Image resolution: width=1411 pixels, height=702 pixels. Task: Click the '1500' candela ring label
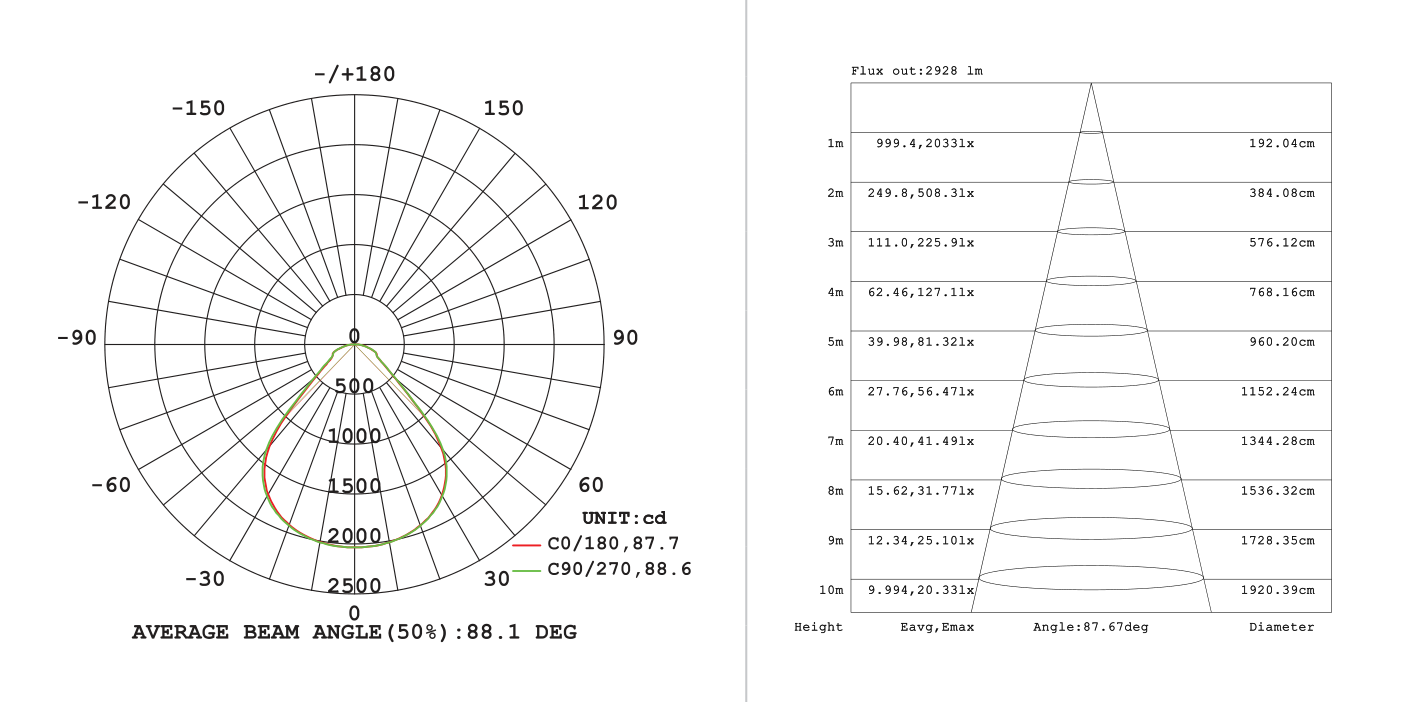[354, 486]
